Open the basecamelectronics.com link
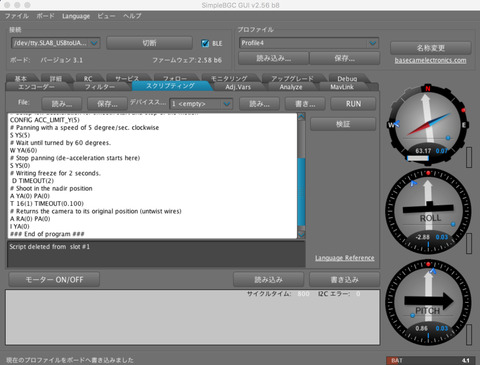Image resolution: width=480 pixels, height=365 pixels. (x=430, y=60)
